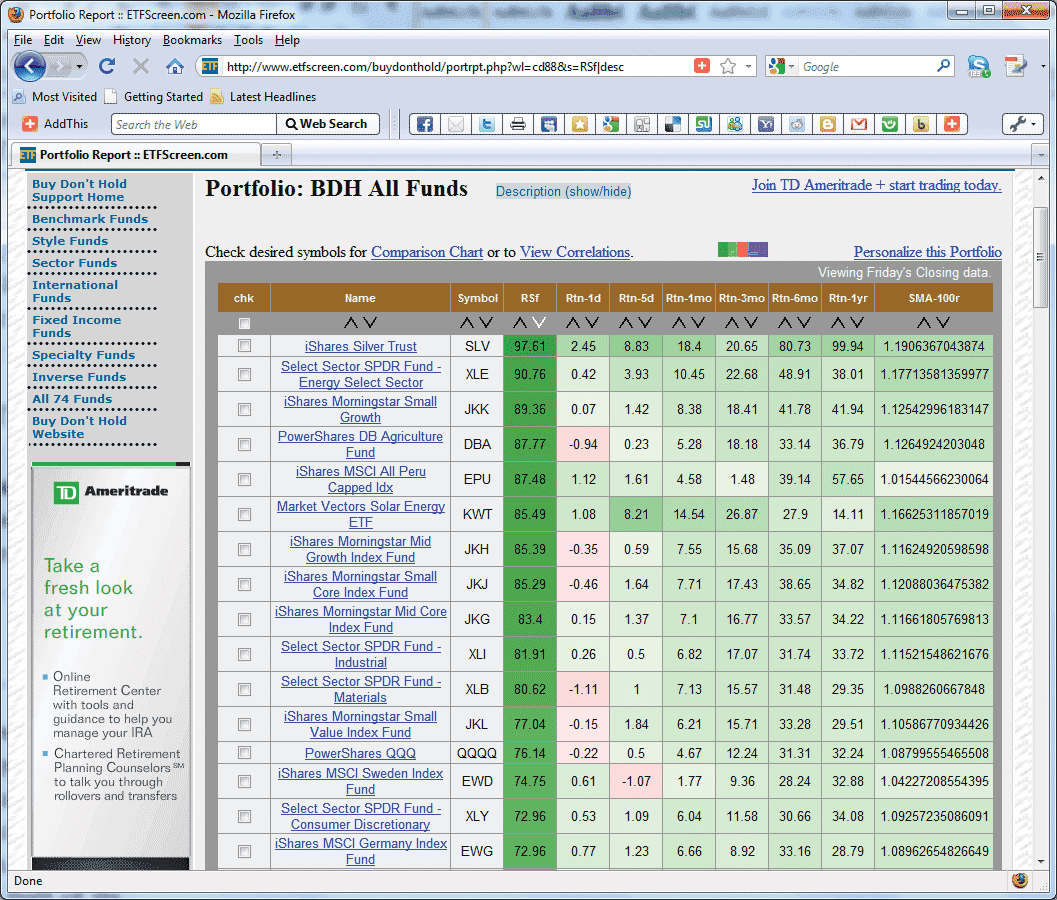Open the Bookmarks menu
Image resolution: width=1057 pixels, height=900 pixels.
[x=192, y=40]
